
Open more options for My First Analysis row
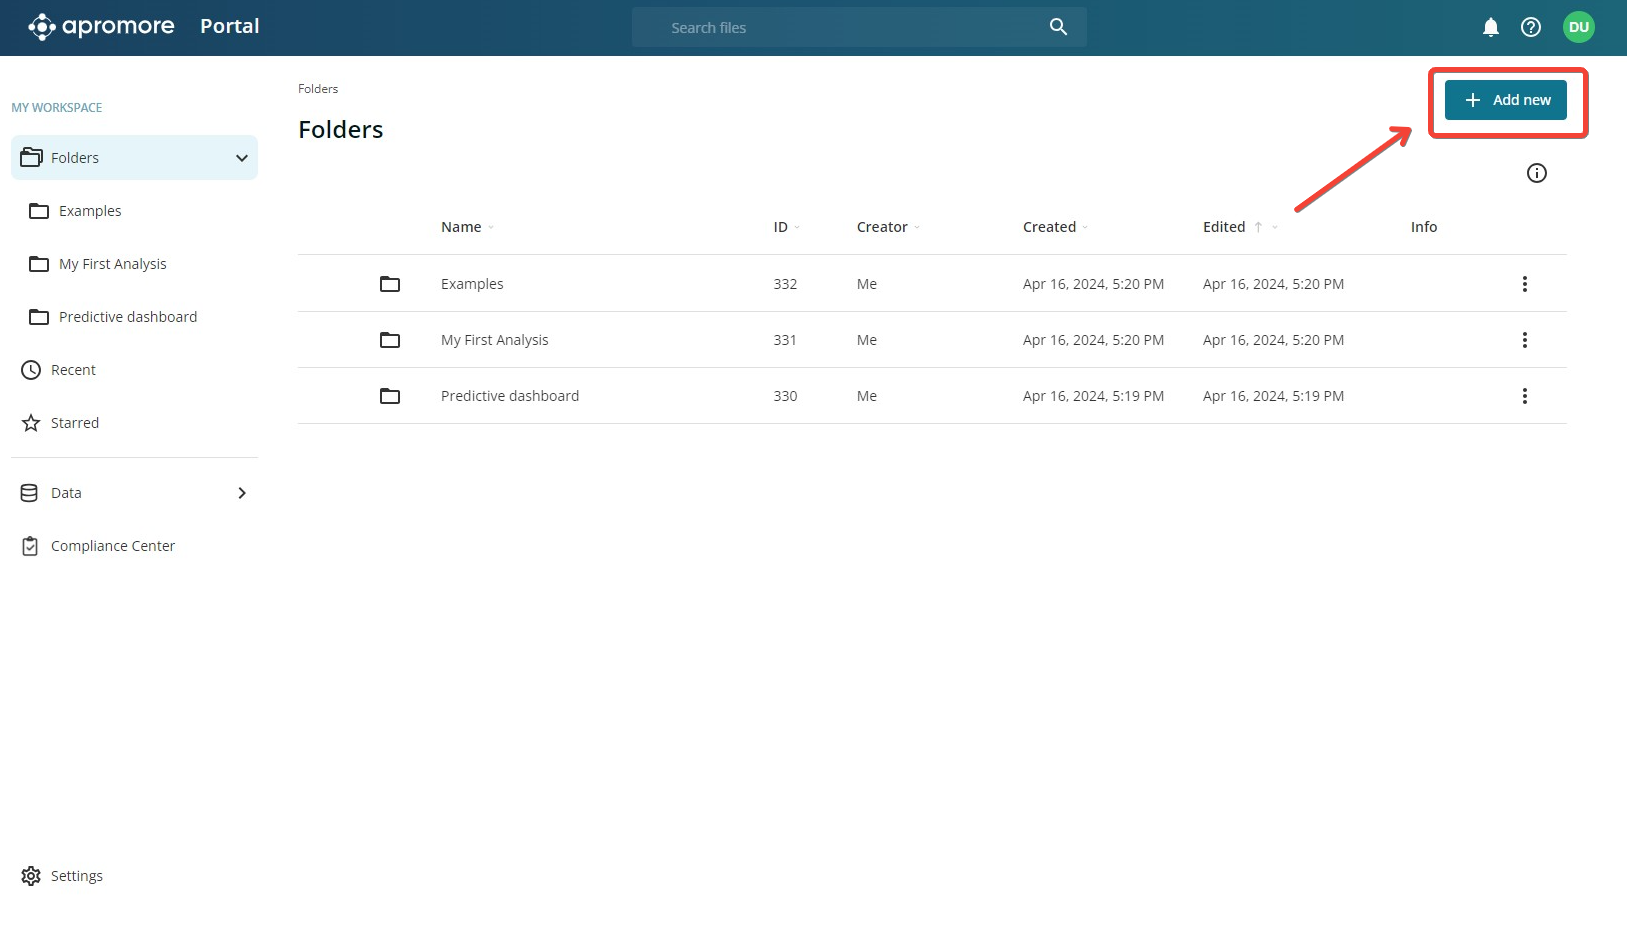[1524, 340]
